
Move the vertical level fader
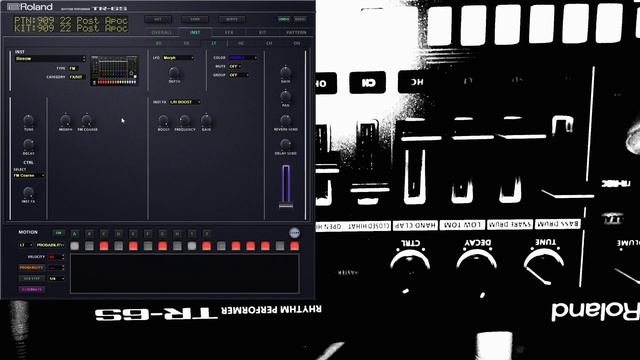286,205
